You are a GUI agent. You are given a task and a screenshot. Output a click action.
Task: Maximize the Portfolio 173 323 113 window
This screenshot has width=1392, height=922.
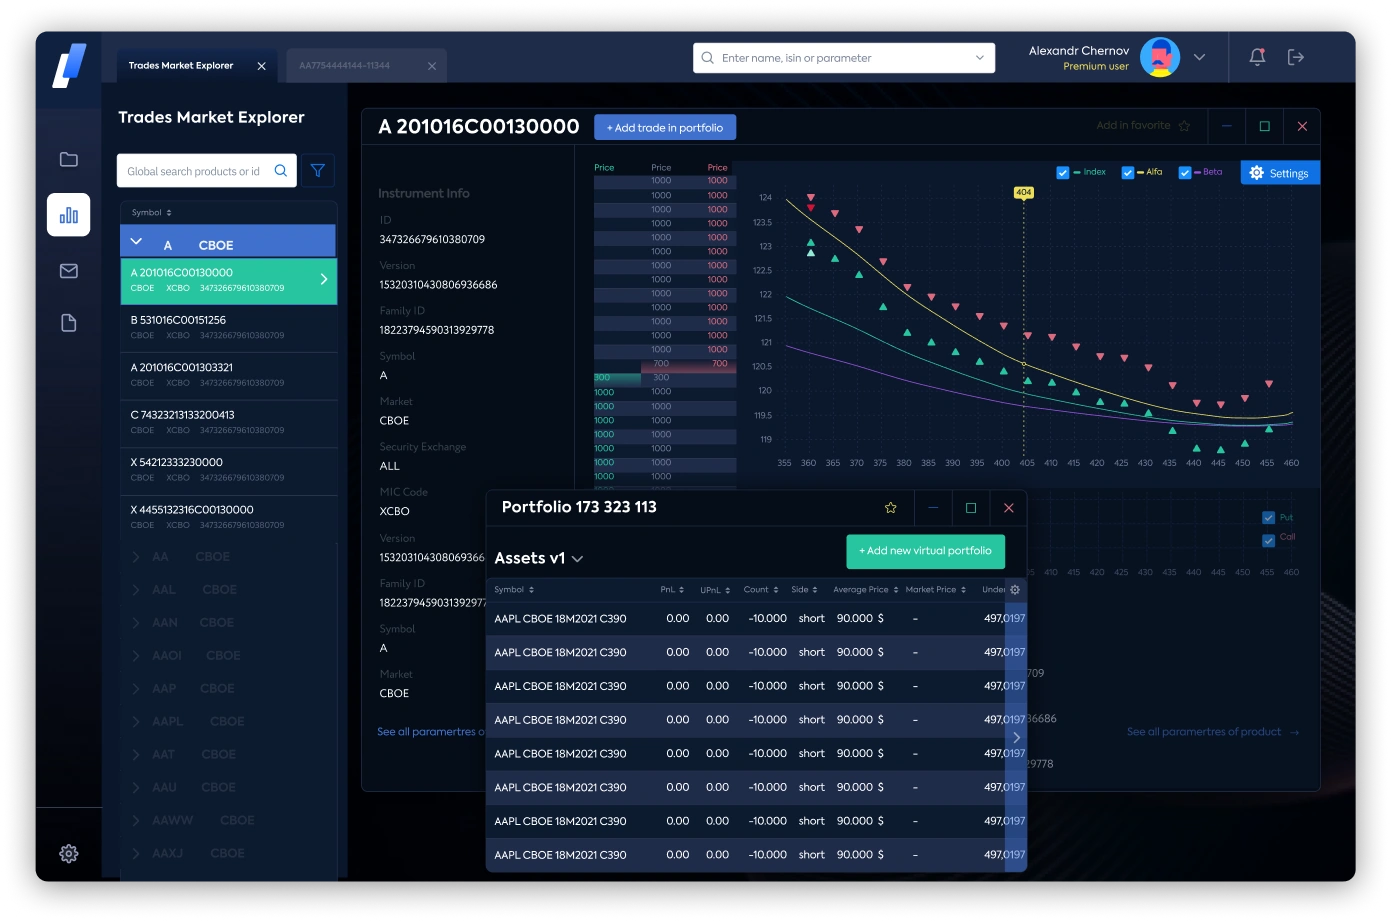[x=971, y=508]
